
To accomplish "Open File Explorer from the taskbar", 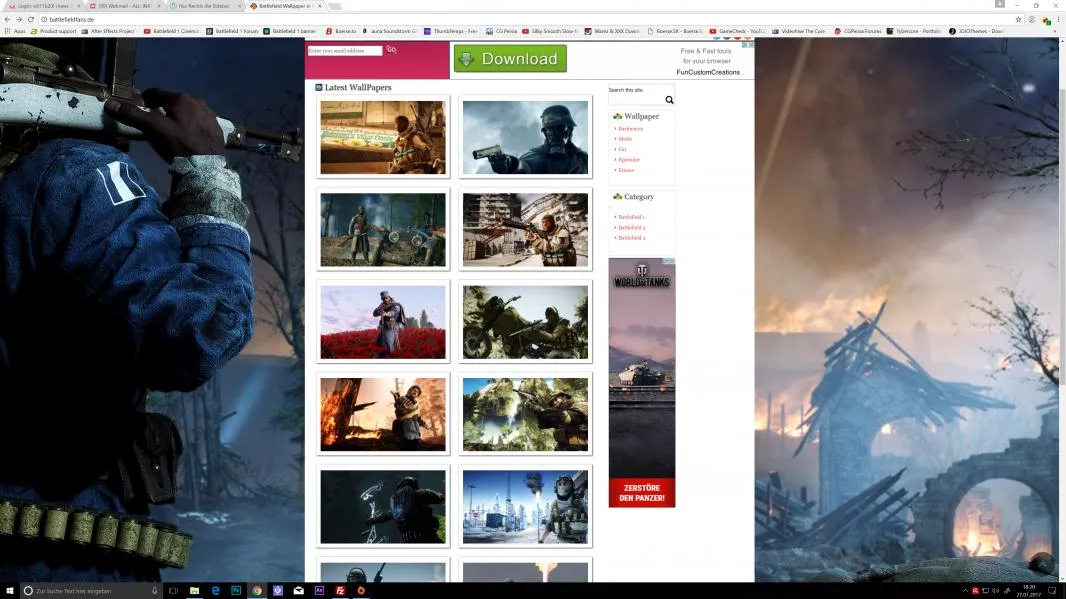I will 194,591.
